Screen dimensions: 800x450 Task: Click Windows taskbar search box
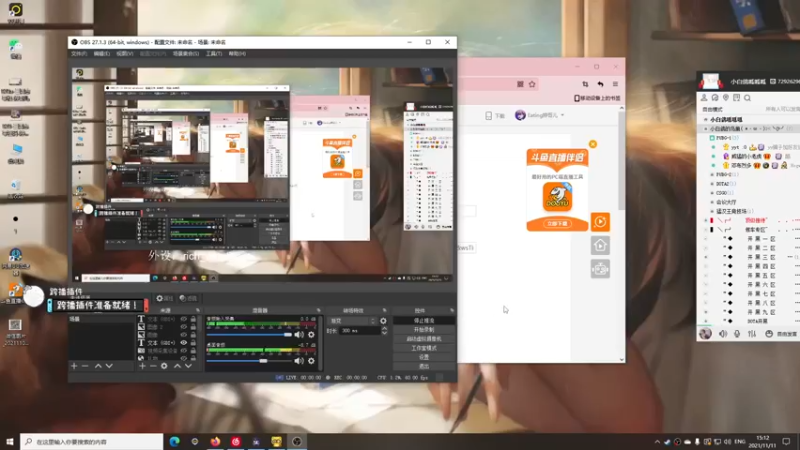point(92,441)
